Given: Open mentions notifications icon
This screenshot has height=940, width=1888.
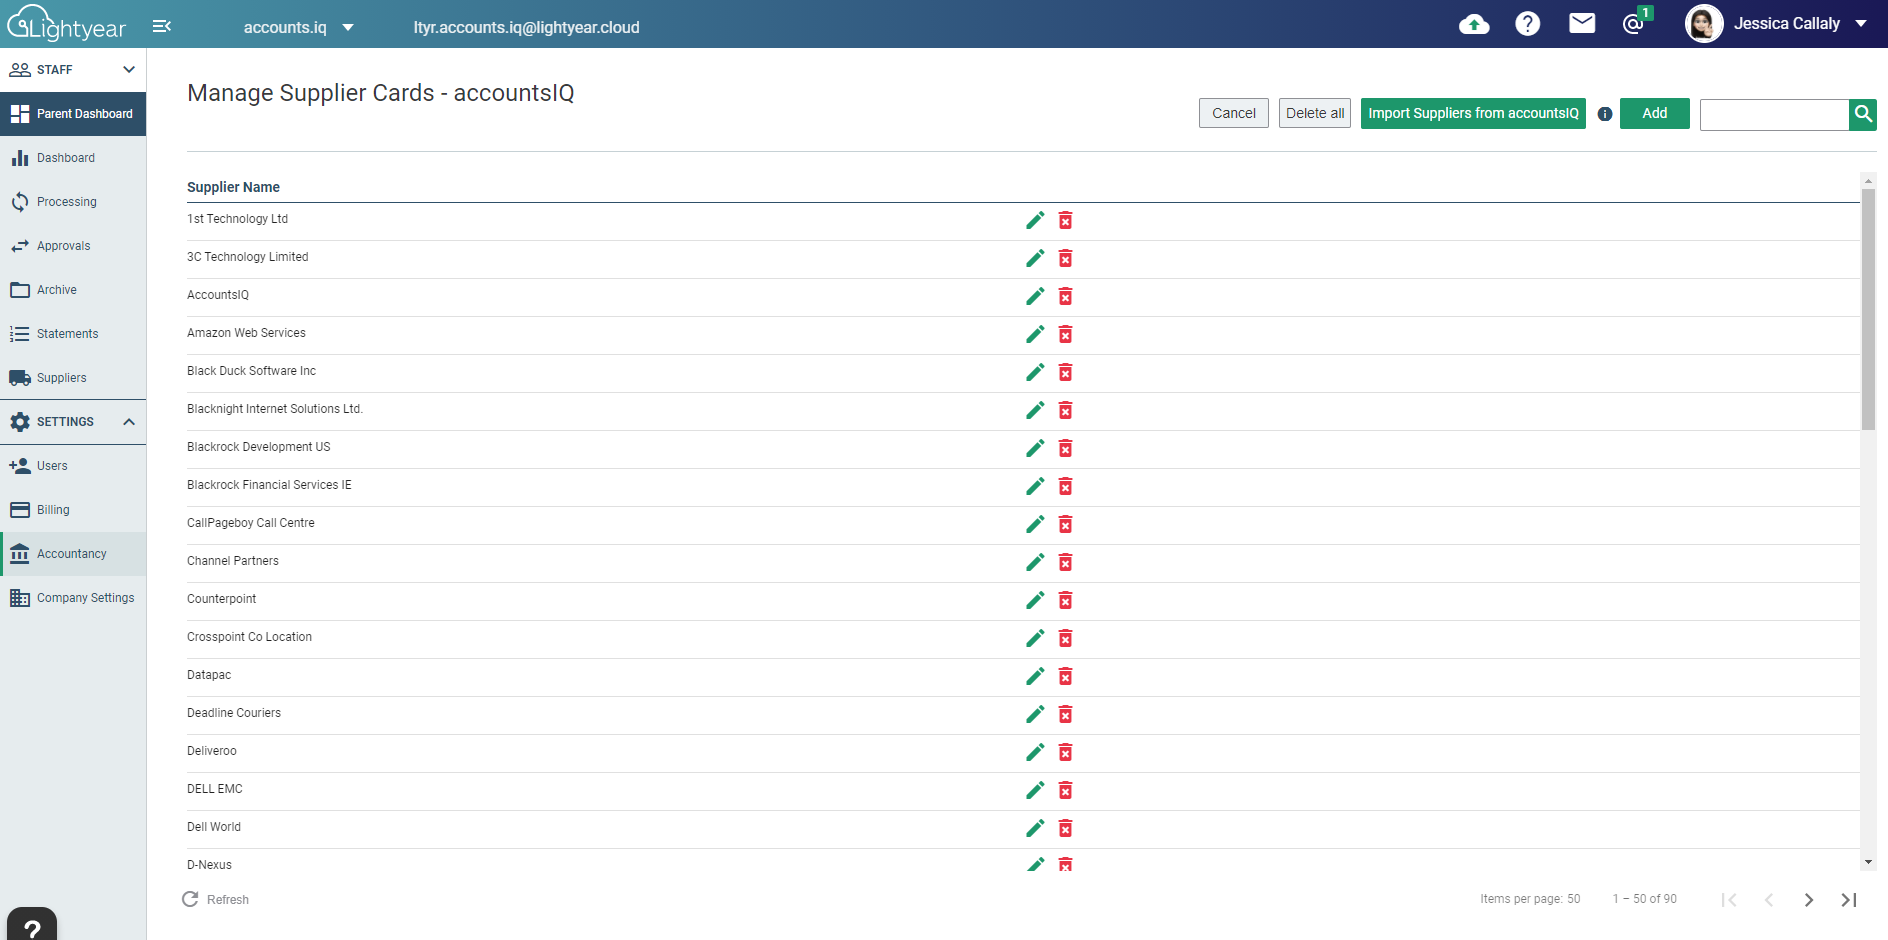Looking at the screenshot, I should pos(1634,23).
